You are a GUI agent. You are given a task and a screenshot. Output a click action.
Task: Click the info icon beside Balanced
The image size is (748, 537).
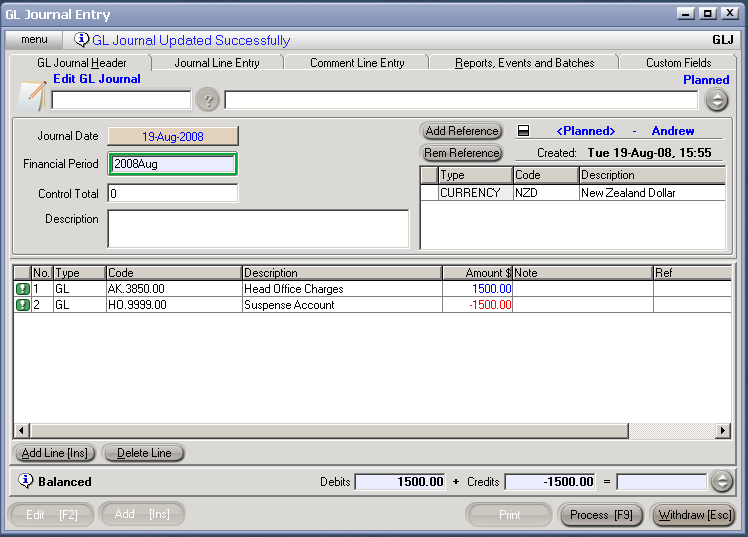25,481
